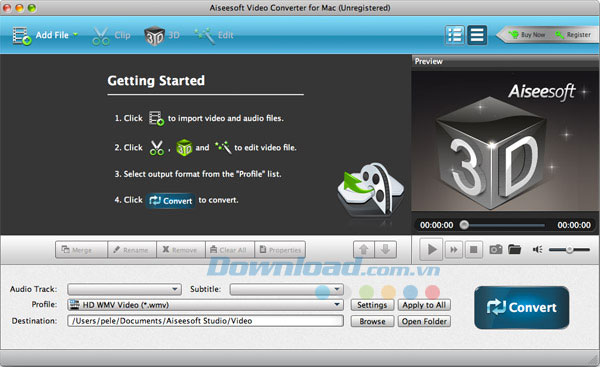Play the preview video

(x=431, y=250)
